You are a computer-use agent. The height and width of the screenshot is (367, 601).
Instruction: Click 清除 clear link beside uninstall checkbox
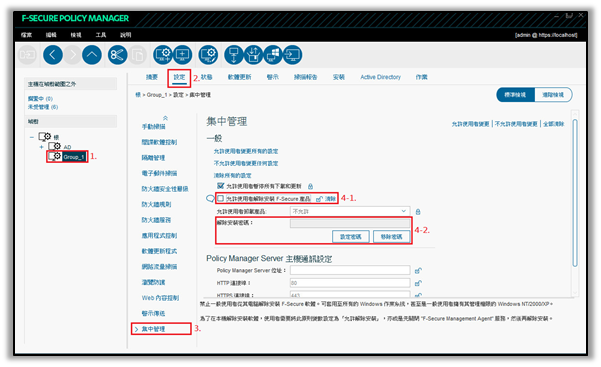(330, 199)
